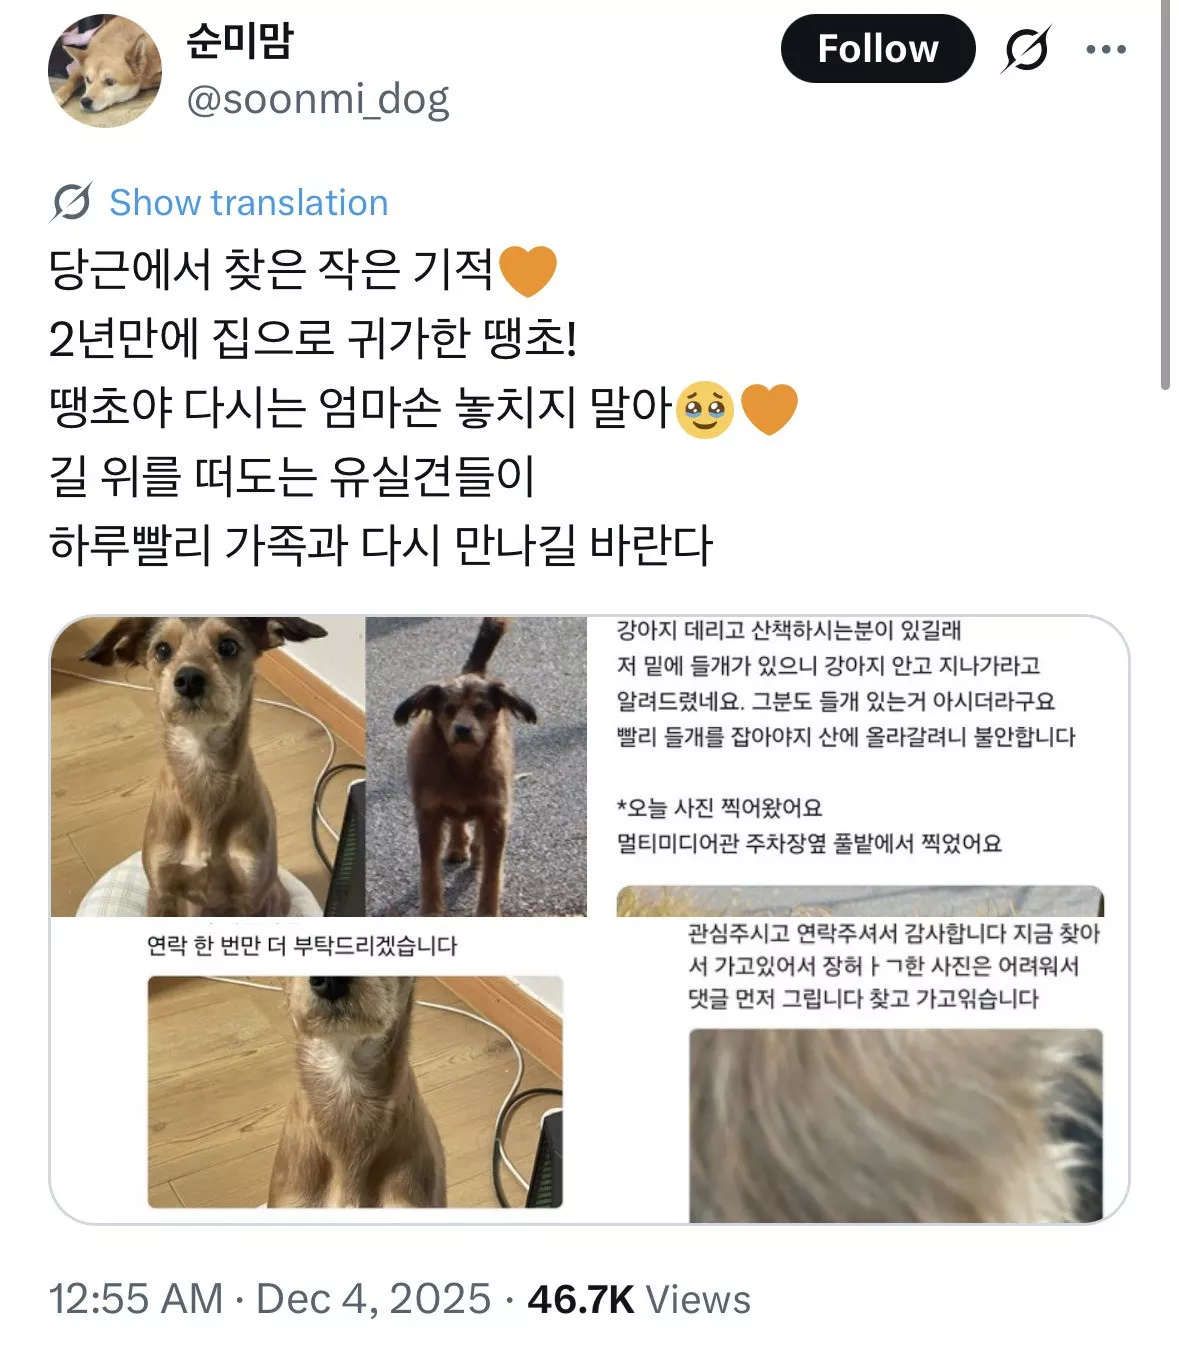This screenshot has width=1179, height=1364.
Task: Click the orange heart emoji after 기적
Action: tap(527, 270)
